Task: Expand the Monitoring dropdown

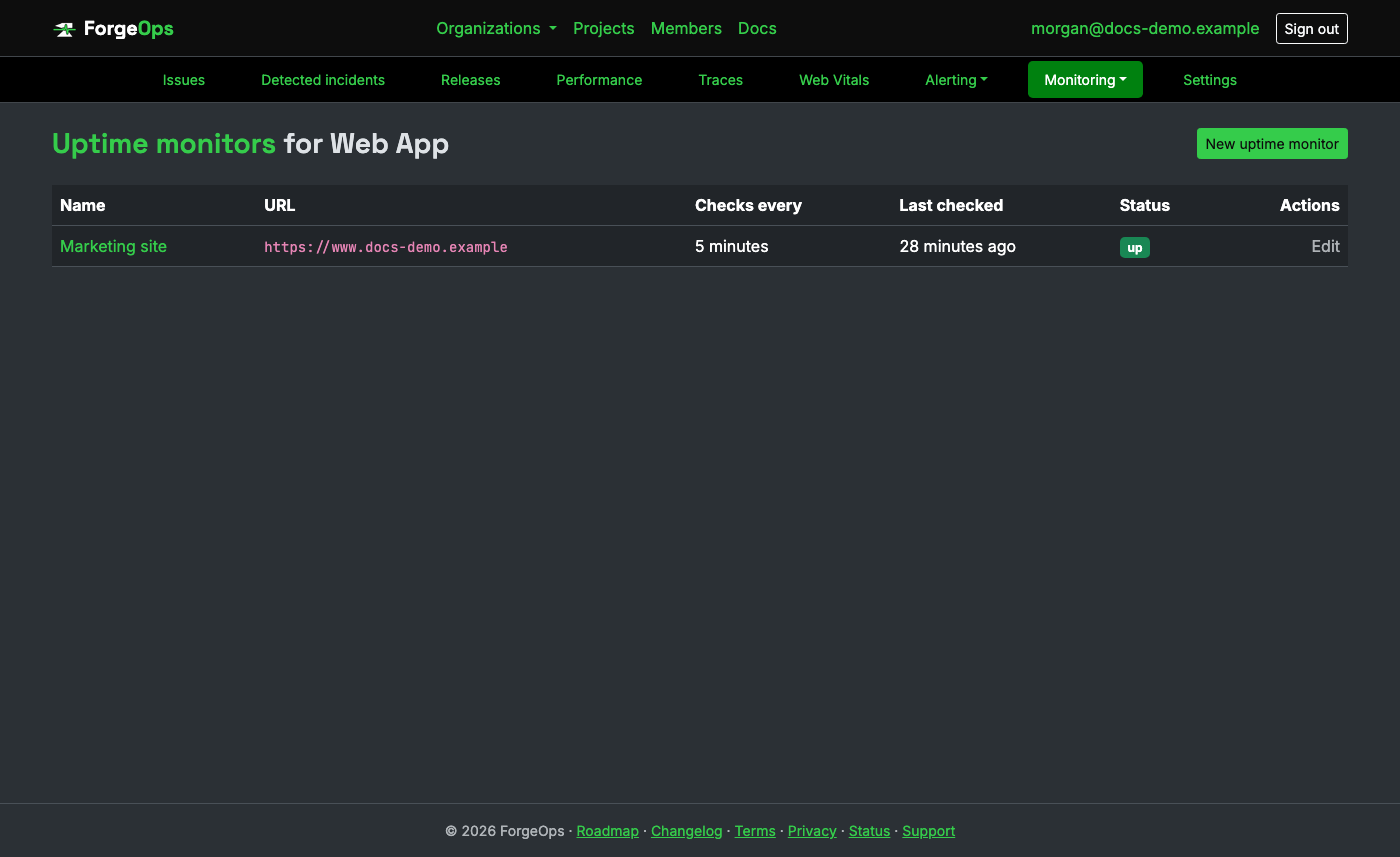Action: 1085,80
